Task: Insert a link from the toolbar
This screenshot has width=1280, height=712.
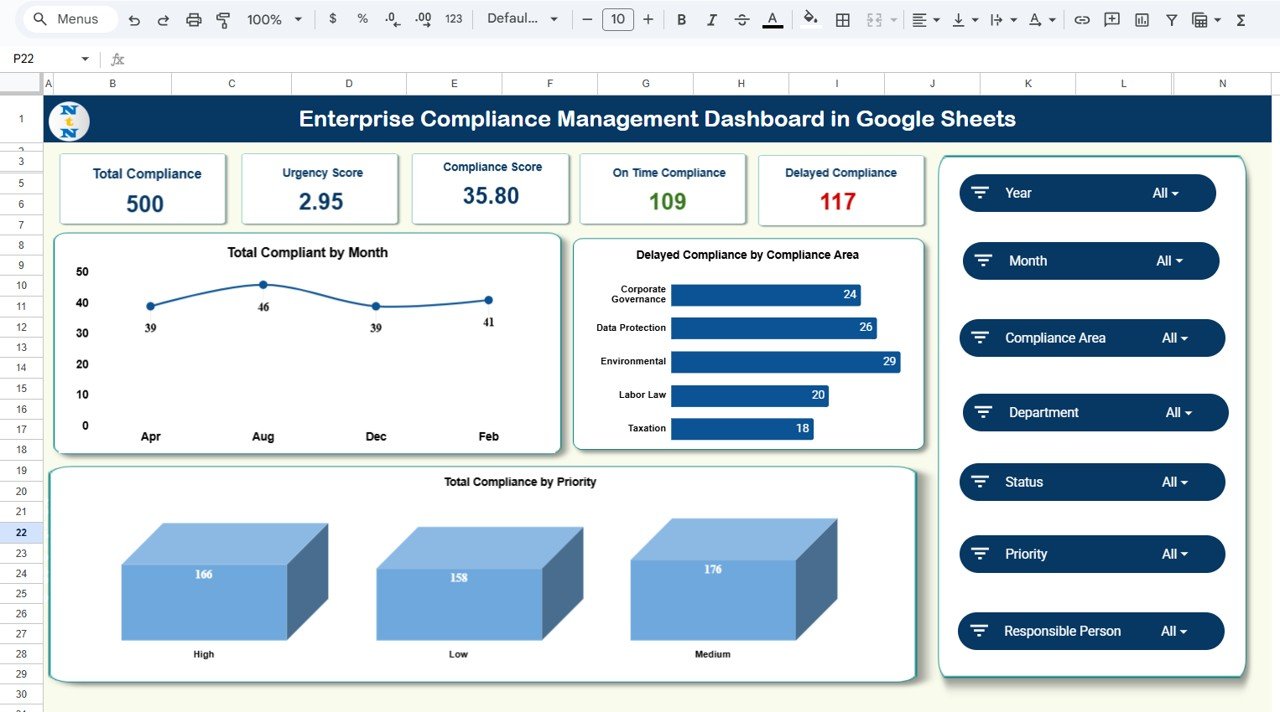Action: pos(1080,18)
